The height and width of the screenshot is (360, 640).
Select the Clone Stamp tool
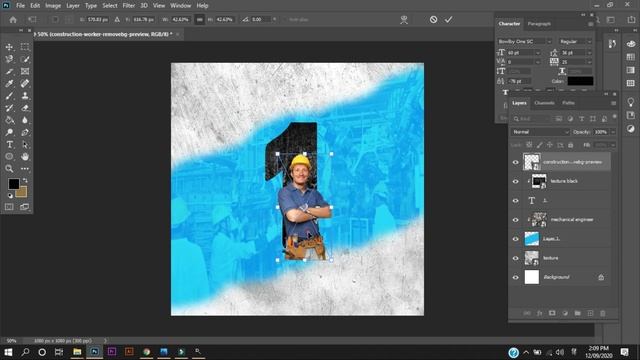(x=25, y=96)
